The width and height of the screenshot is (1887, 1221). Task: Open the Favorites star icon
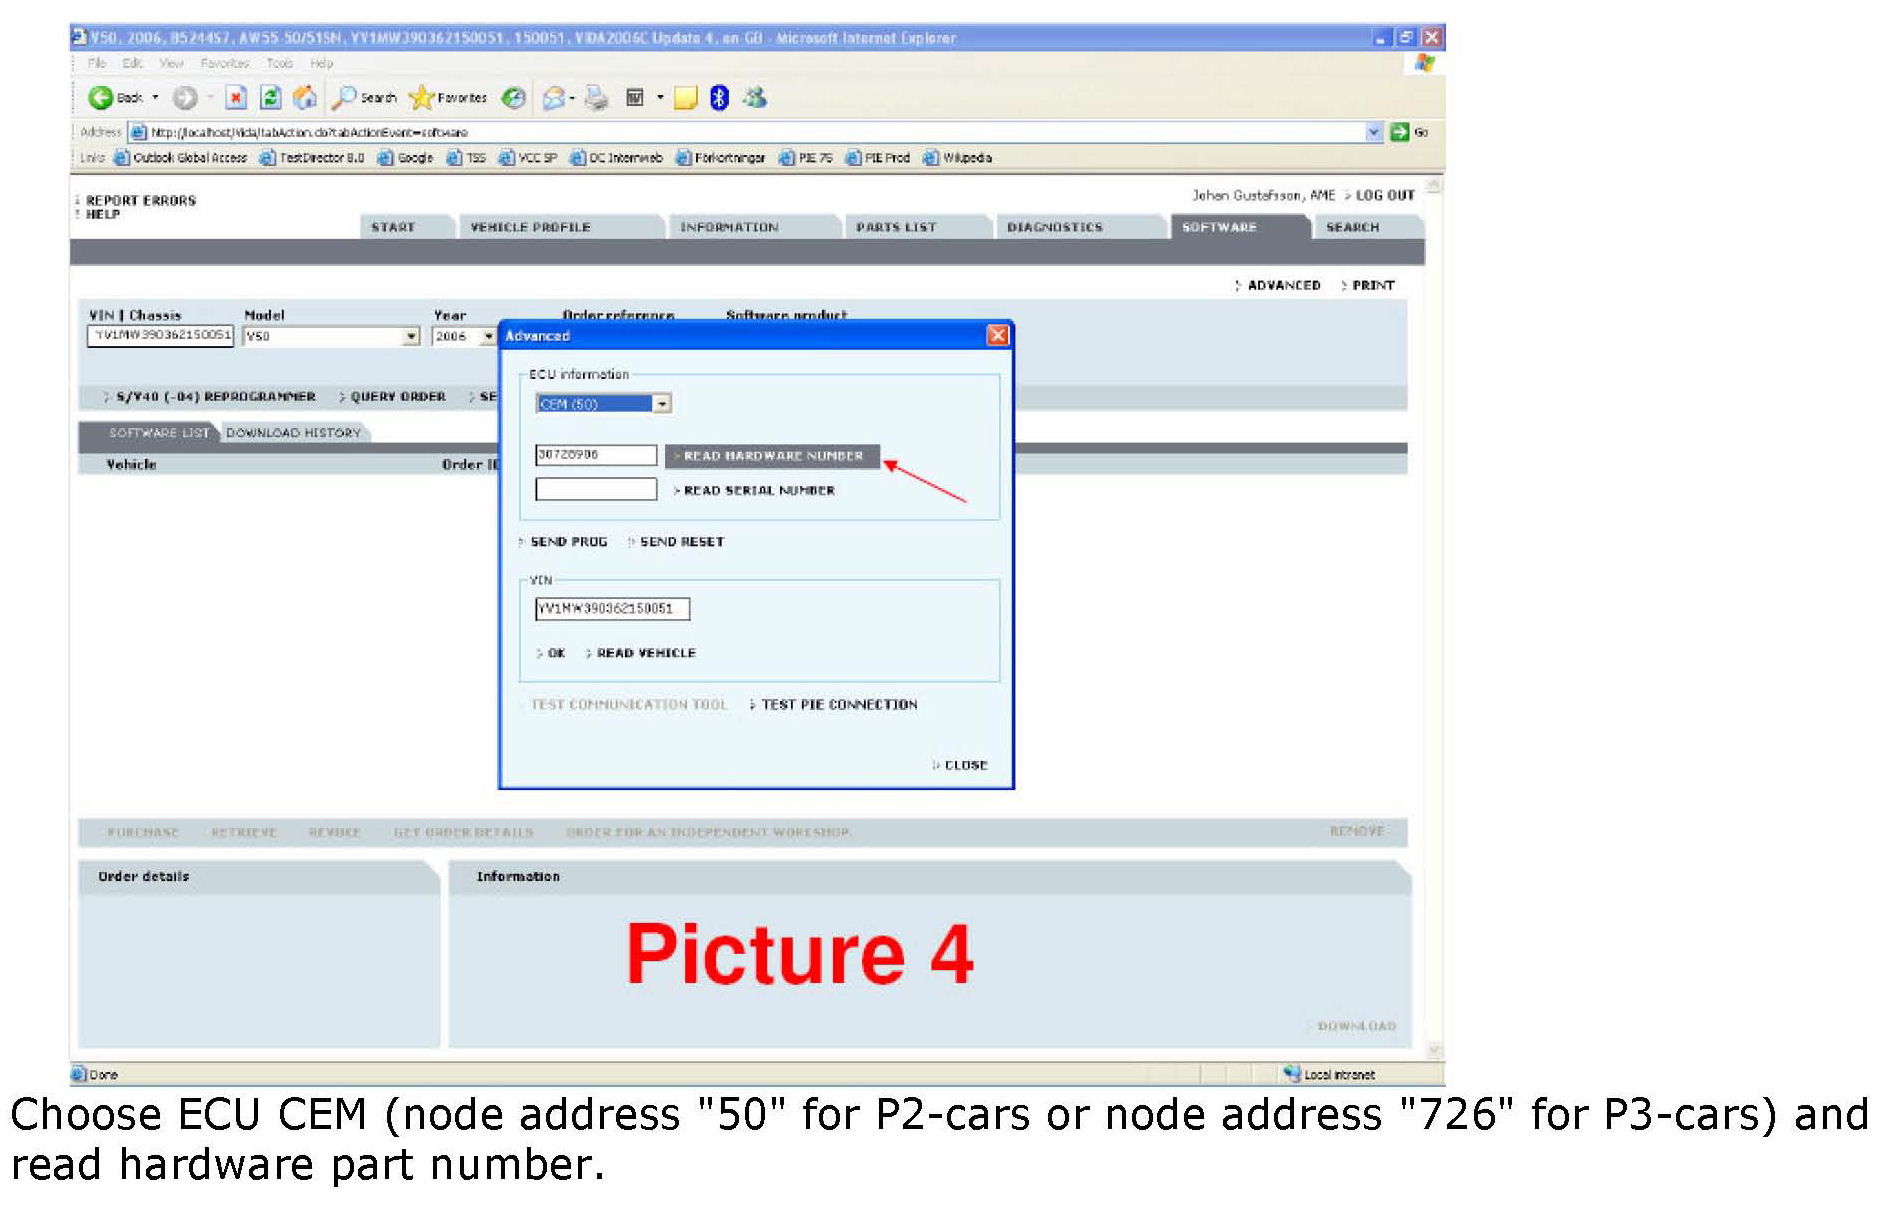[421, 97]
